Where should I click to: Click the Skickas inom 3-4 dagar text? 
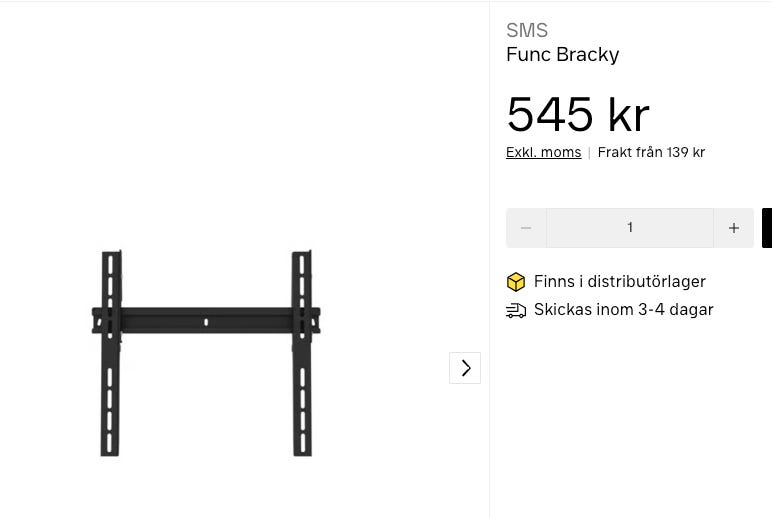624,310
